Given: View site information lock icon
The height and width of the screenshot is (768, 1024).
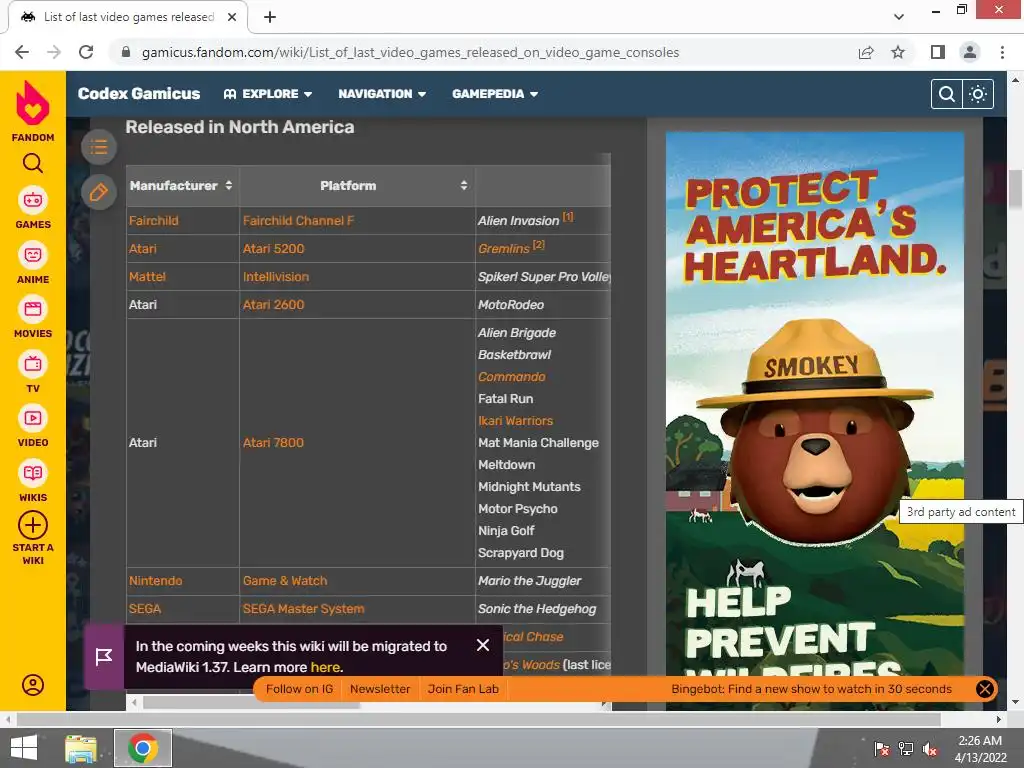Looking at the screenshot, I should (x=126, y=52).
